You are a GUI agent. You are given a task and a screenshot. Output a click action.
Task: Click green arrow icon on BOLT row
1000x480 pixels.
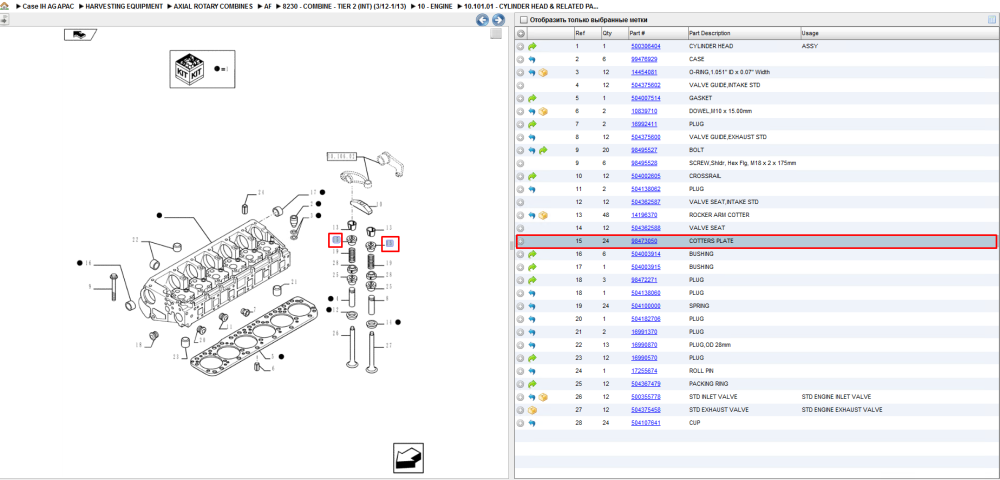[x=543, y=150]
